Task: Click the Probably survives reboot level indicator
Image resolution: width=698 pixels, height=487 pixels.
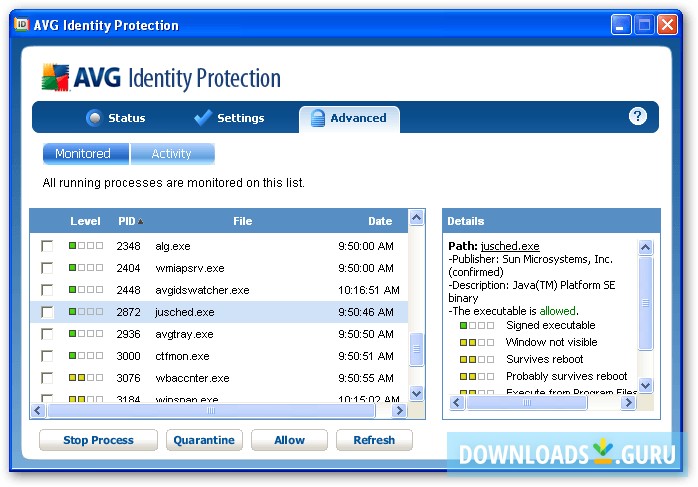Action: [477, 376]
